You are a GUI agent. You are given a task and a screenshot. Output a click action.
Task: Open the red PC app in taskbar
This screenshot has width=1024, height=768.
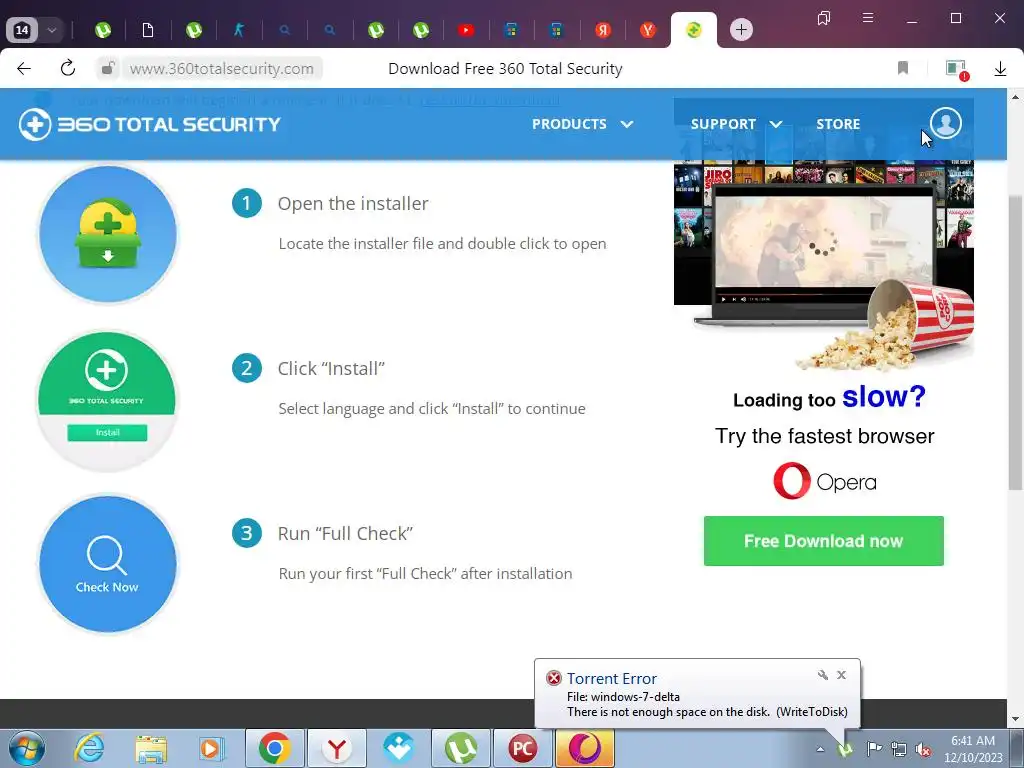tap(522, 748)
